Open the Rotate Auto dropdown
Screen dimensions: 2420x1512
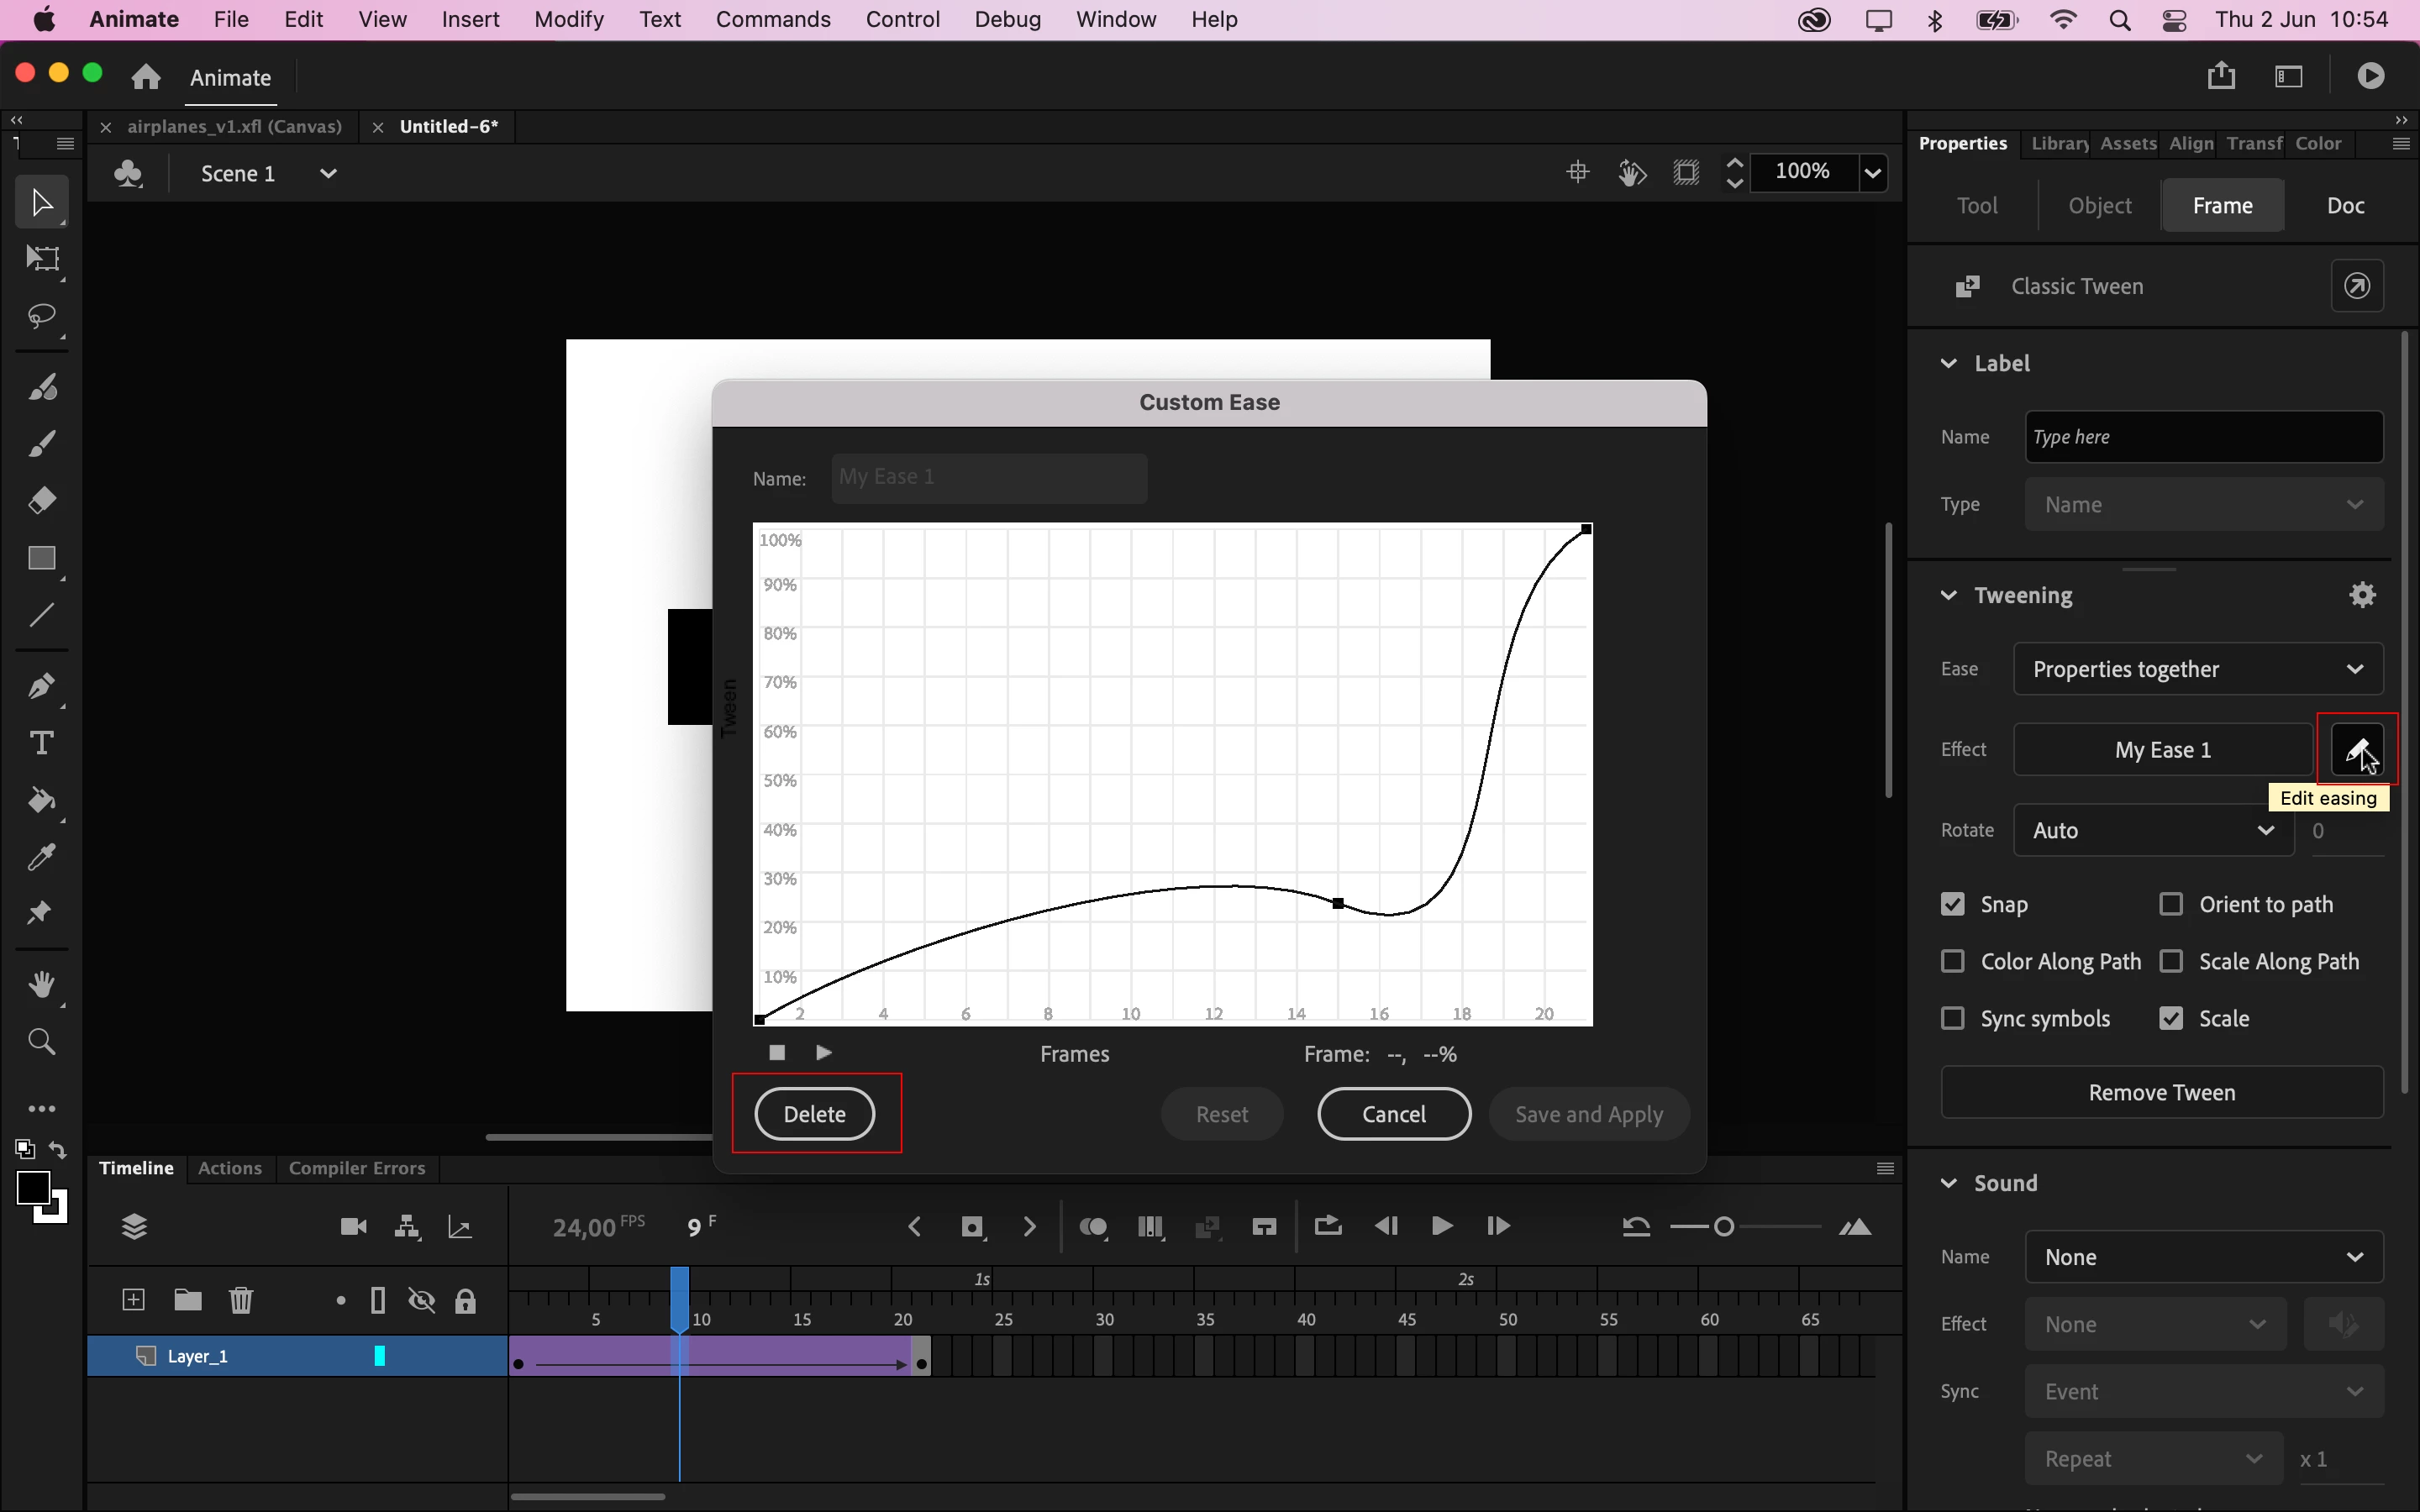[x=2153, y=830]
